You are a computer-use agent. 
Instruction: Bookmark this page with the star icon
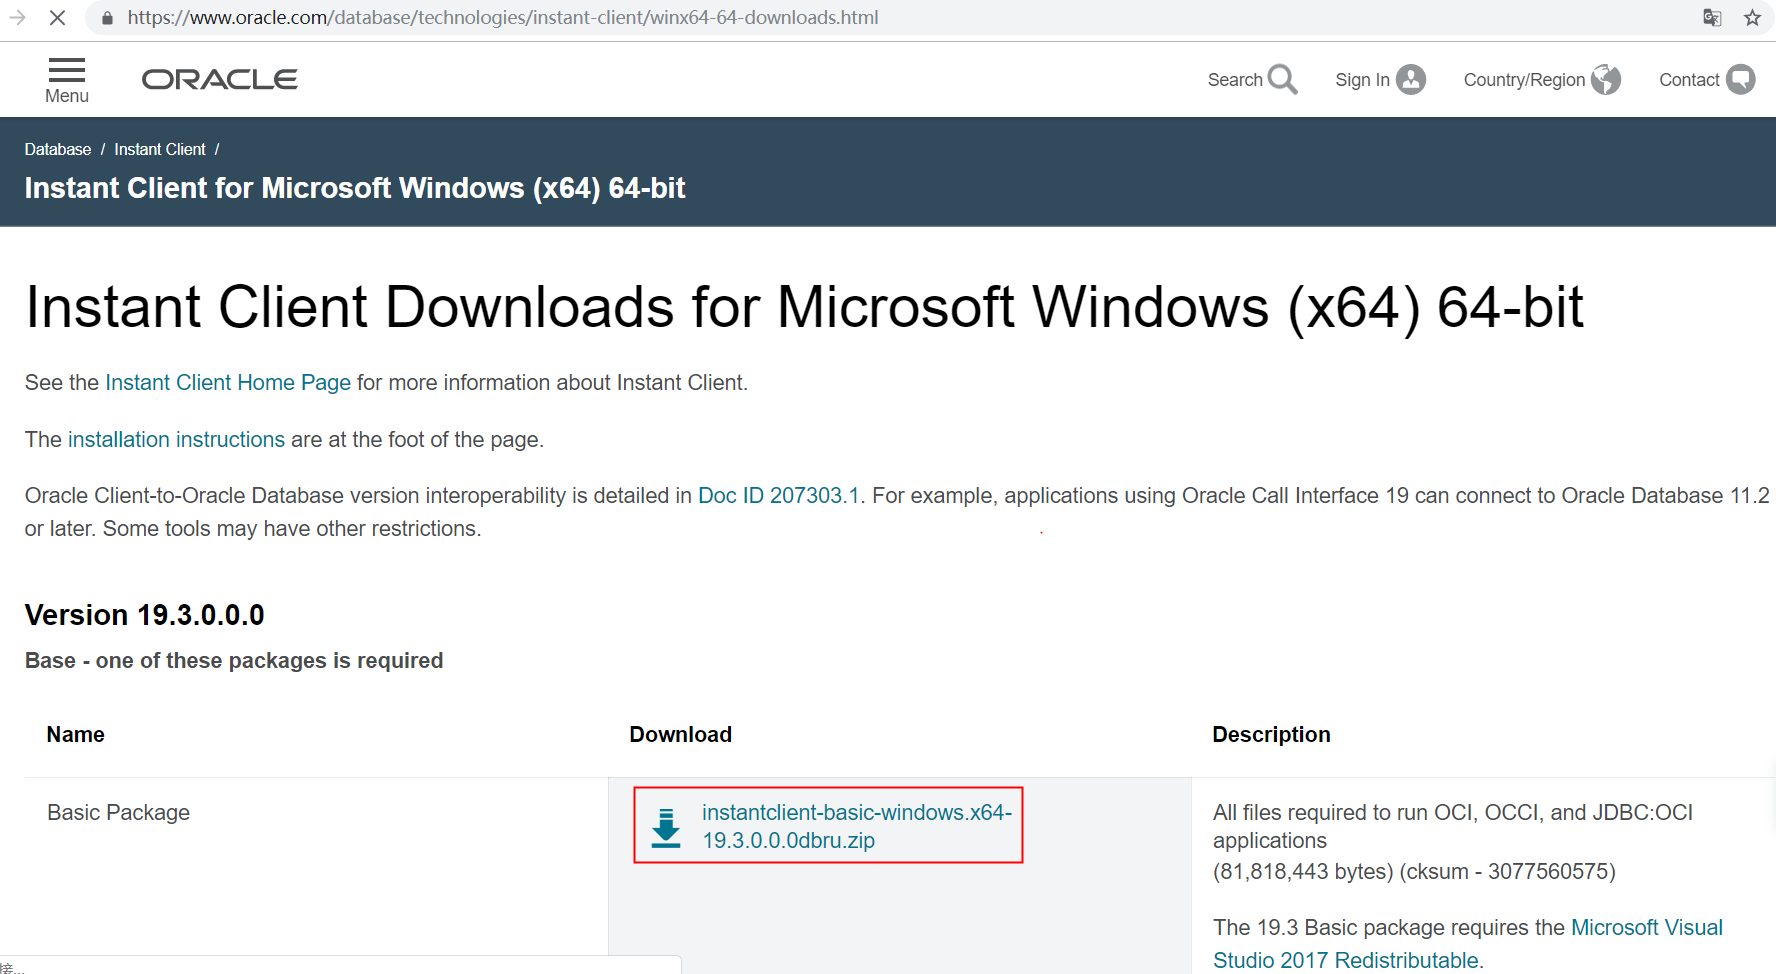1752,18
